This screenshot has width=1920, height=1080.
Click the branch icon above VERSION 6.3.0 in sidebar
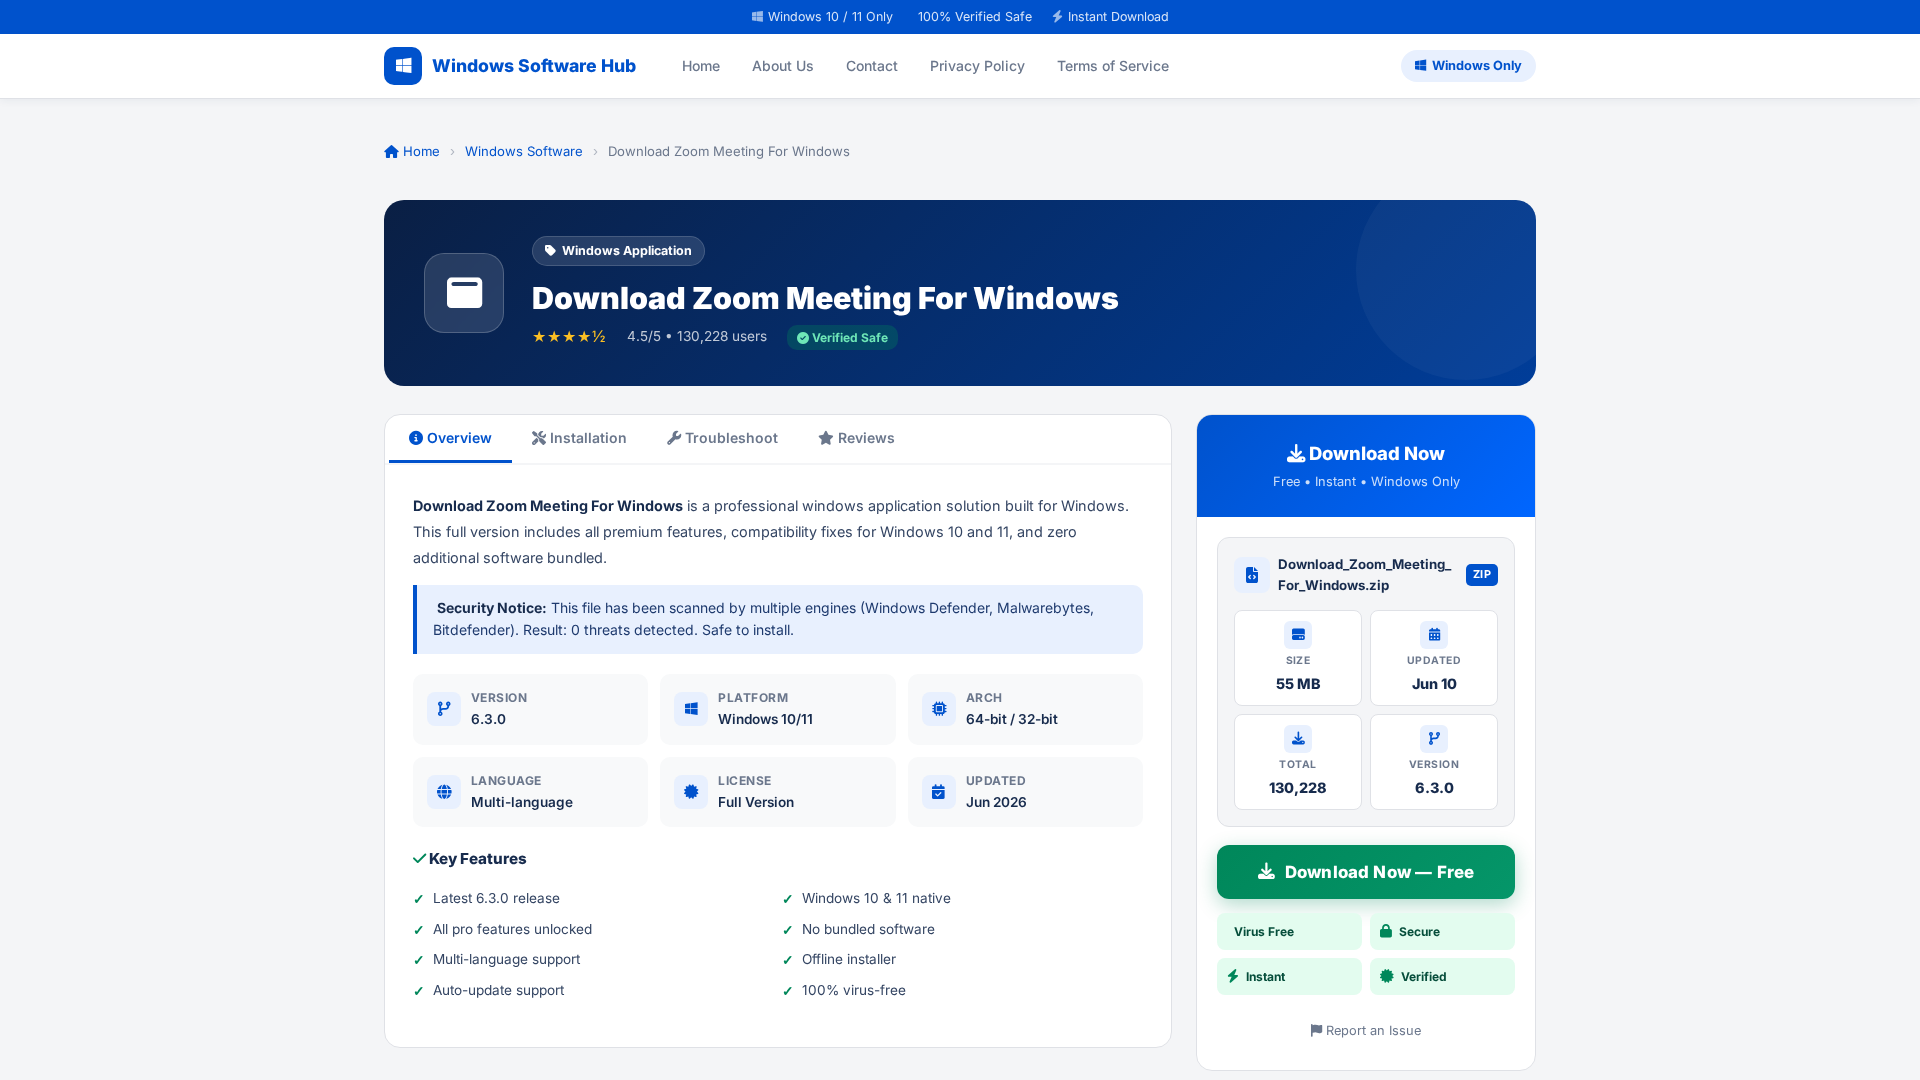(x=1434, y=739)
